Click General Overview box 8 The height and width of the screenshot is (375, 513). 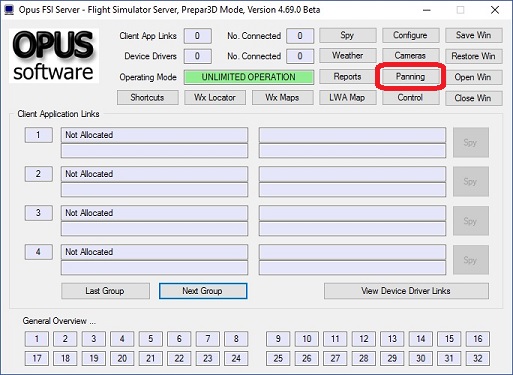point(236,339)
